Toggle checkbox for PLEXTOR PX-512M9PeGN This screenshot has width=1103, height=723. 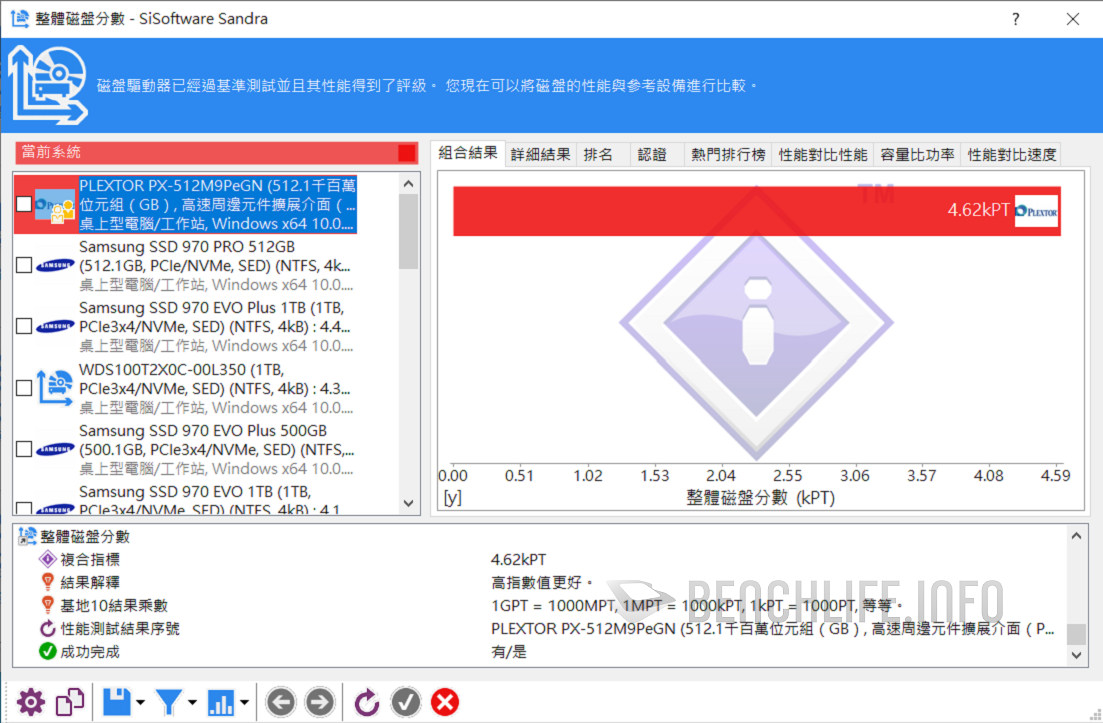pyautogui.click(x=24, y=204)
